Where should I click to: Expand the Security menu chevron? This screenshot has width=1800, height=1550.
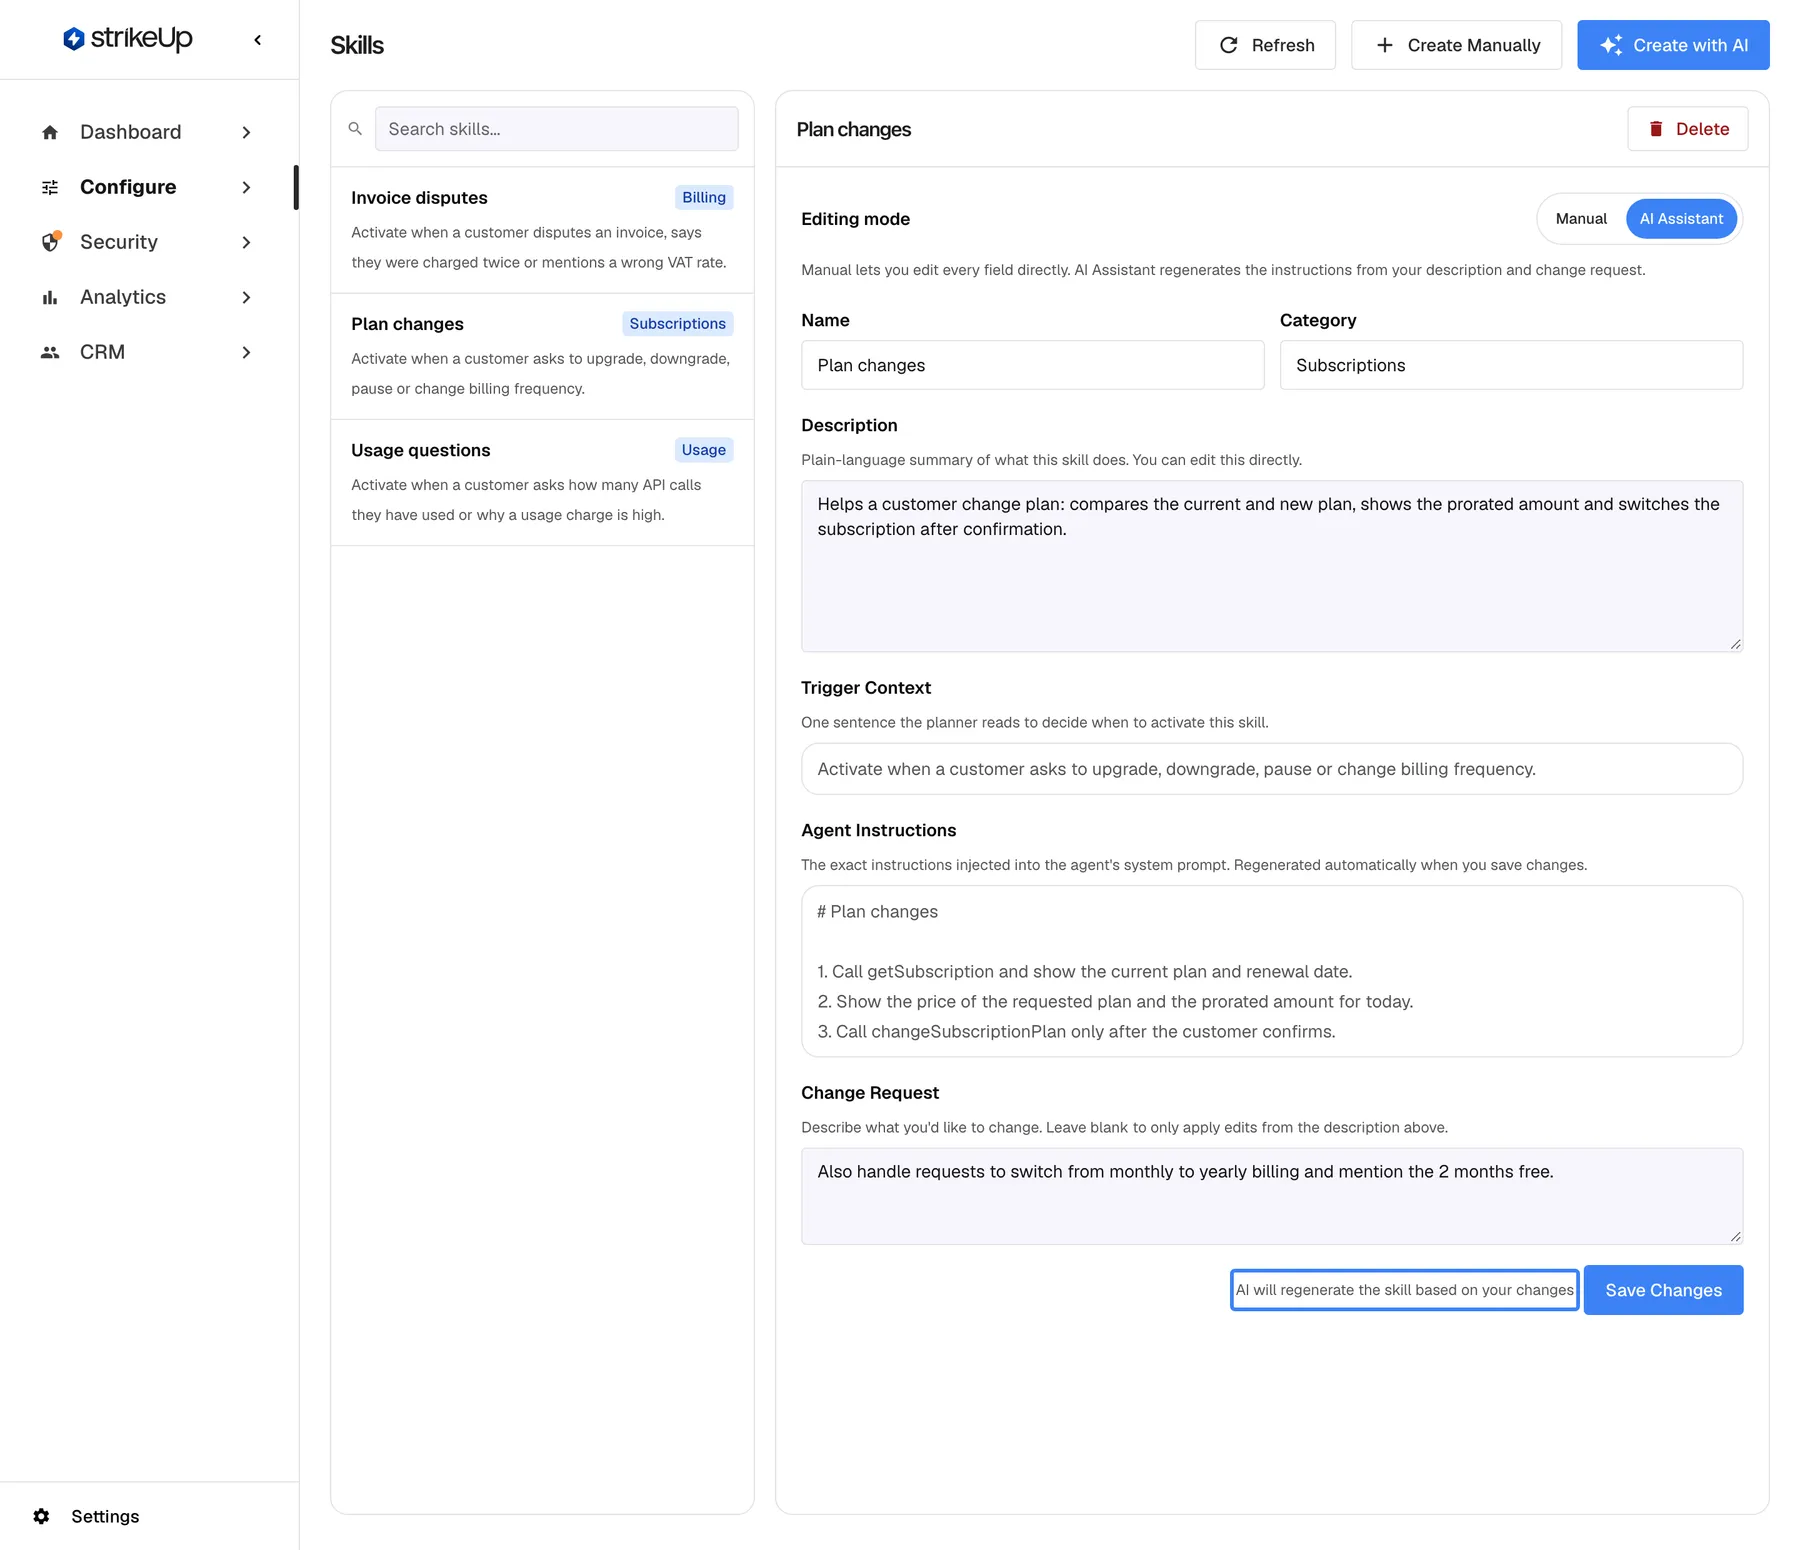[x=246, y=242]
